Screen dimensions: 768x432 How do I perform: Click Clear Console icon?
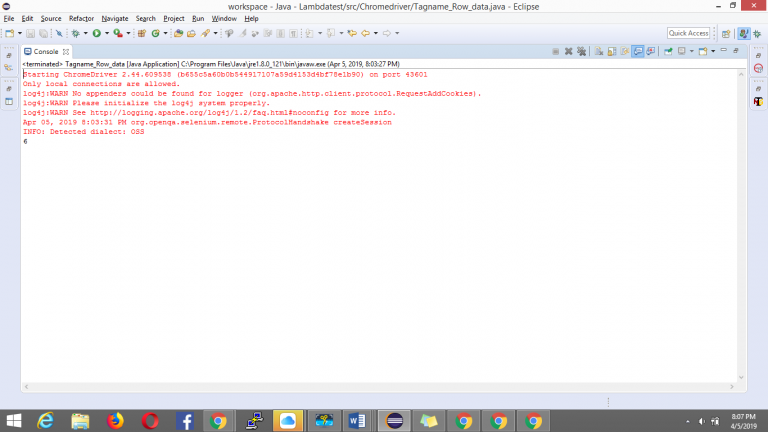coord(598,51)
